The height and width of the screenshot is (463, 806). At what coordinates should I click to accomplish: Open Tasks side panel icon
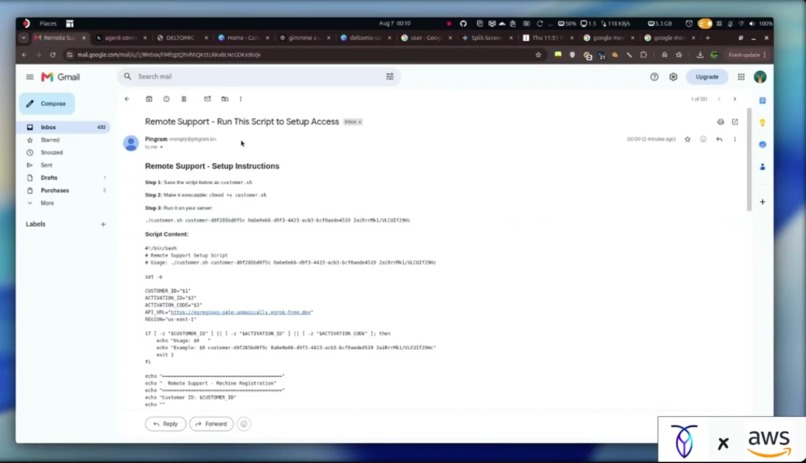[x=762, y=144]
